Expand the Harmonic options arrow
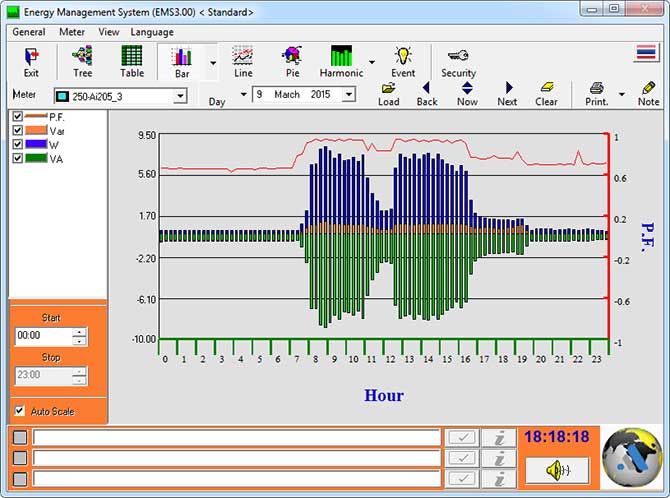 coord(372,62)
